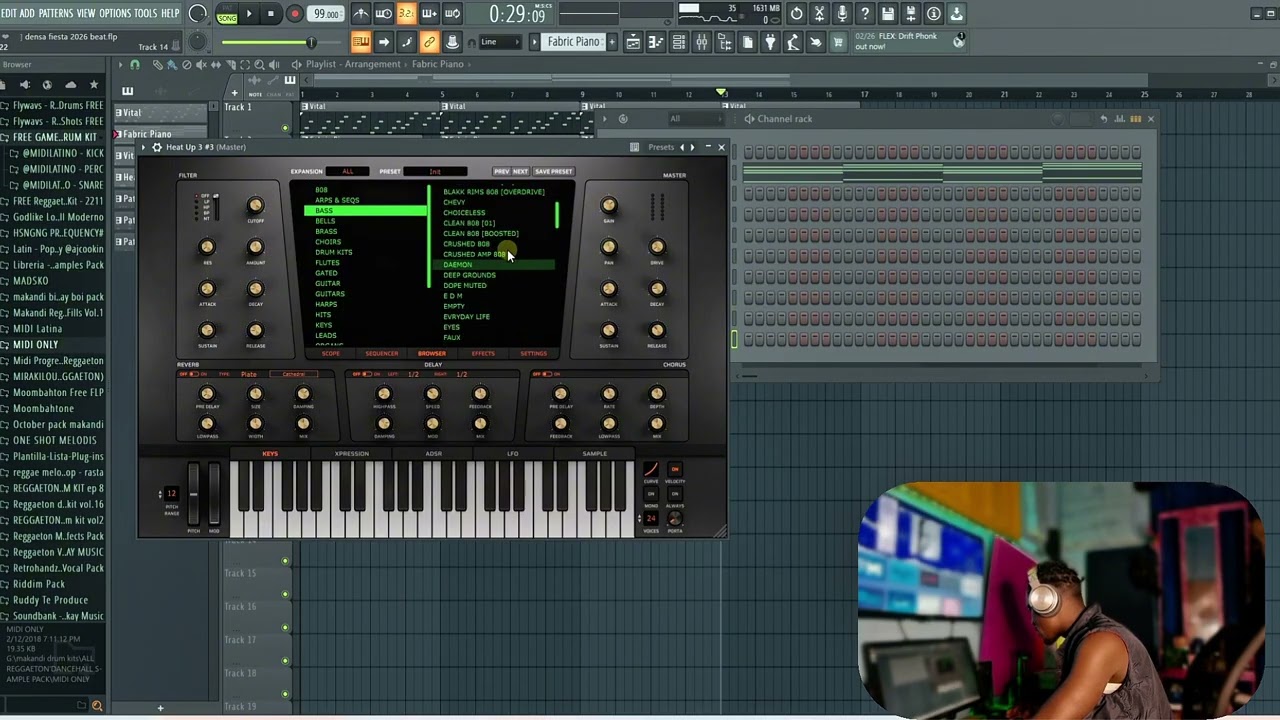Image resolution: width=1280 pixels, height=720 pixels.
Task: Toggle the stamp tool icon
Action: point(452,42)
